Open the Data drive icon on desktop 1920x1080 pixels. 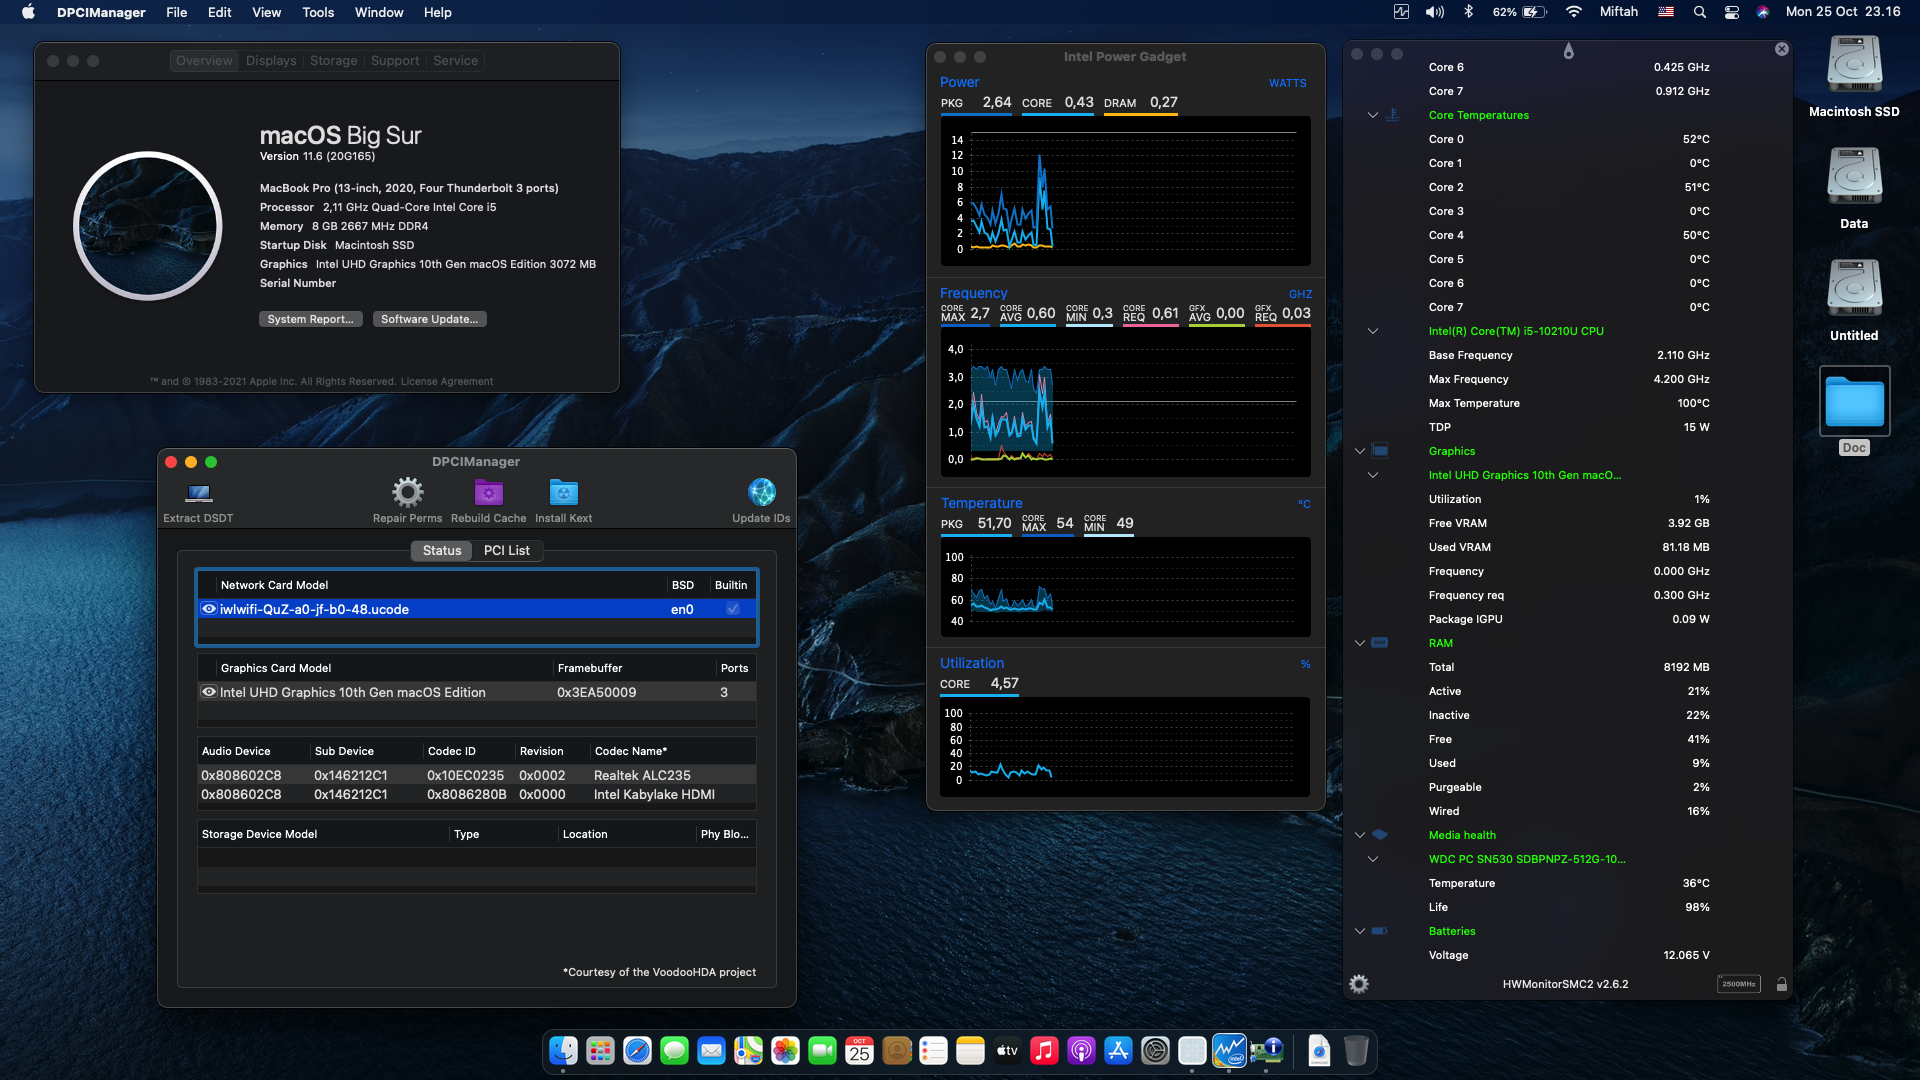pyautogui.click(x=1854, y=177)
